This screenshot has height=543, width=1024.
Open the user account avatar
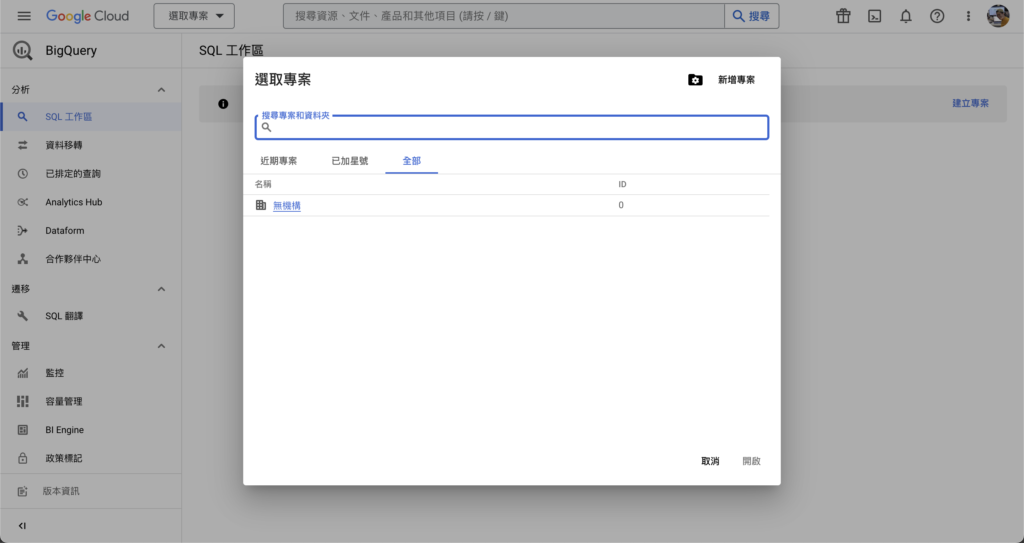pyautogui.click(x=998, y=16)
